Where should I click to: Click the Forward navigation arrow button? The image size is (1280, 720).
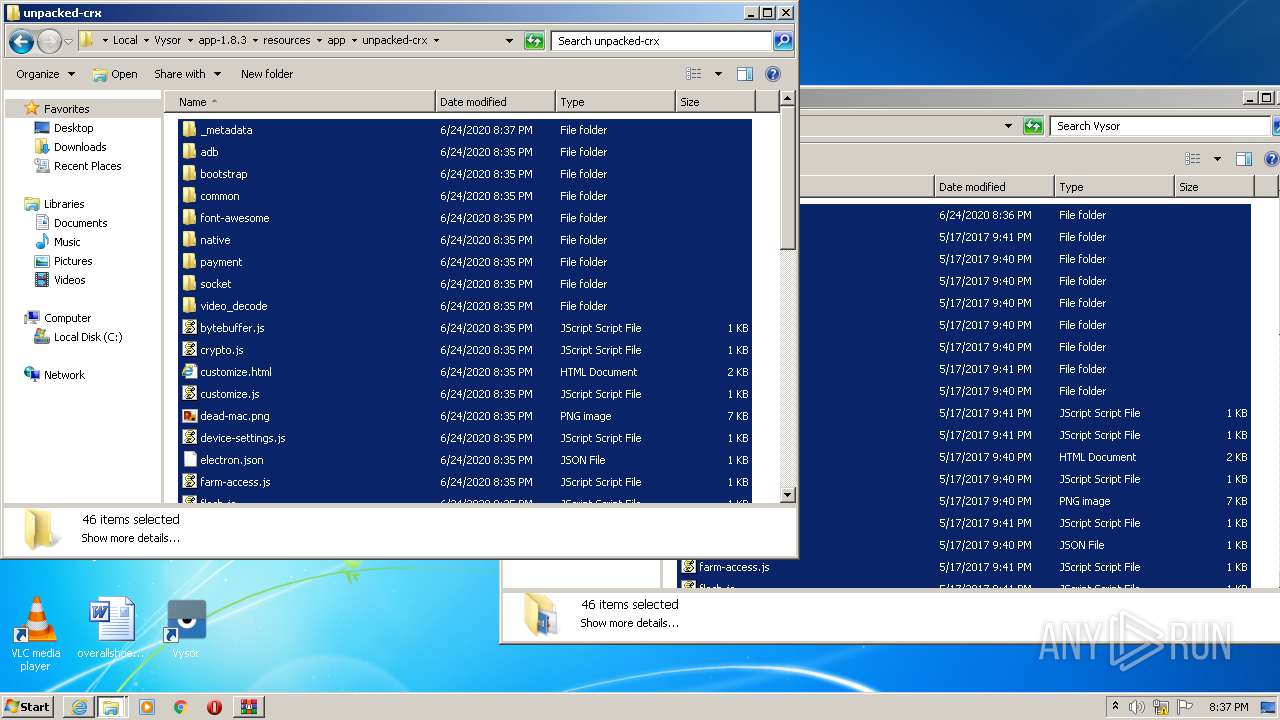(x=49, y=41)
